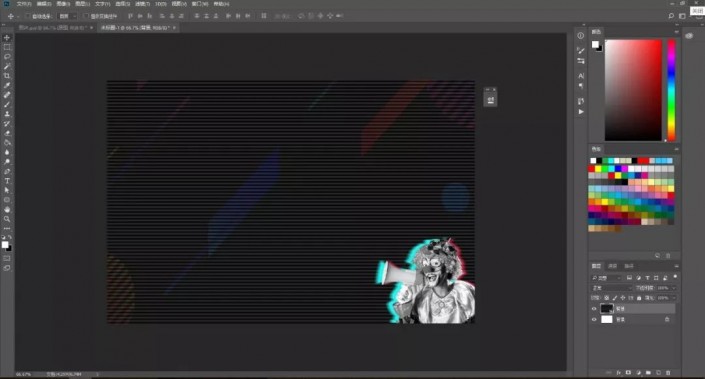Toggle the Auto-Select checkbox in options bar
Viewport: 705px width, 379px height.
pyautogui.click(x=27, y=16)
